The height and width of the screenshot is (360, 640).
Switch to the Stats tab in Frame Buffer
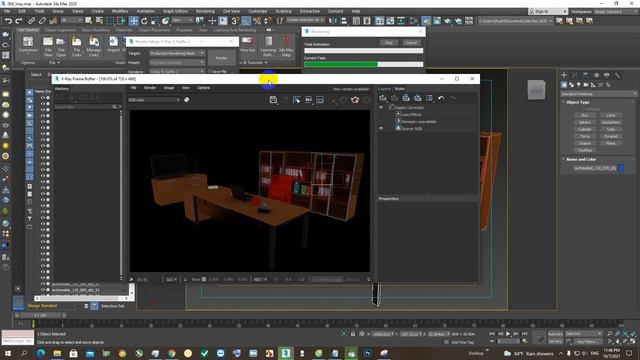(400, 89)
